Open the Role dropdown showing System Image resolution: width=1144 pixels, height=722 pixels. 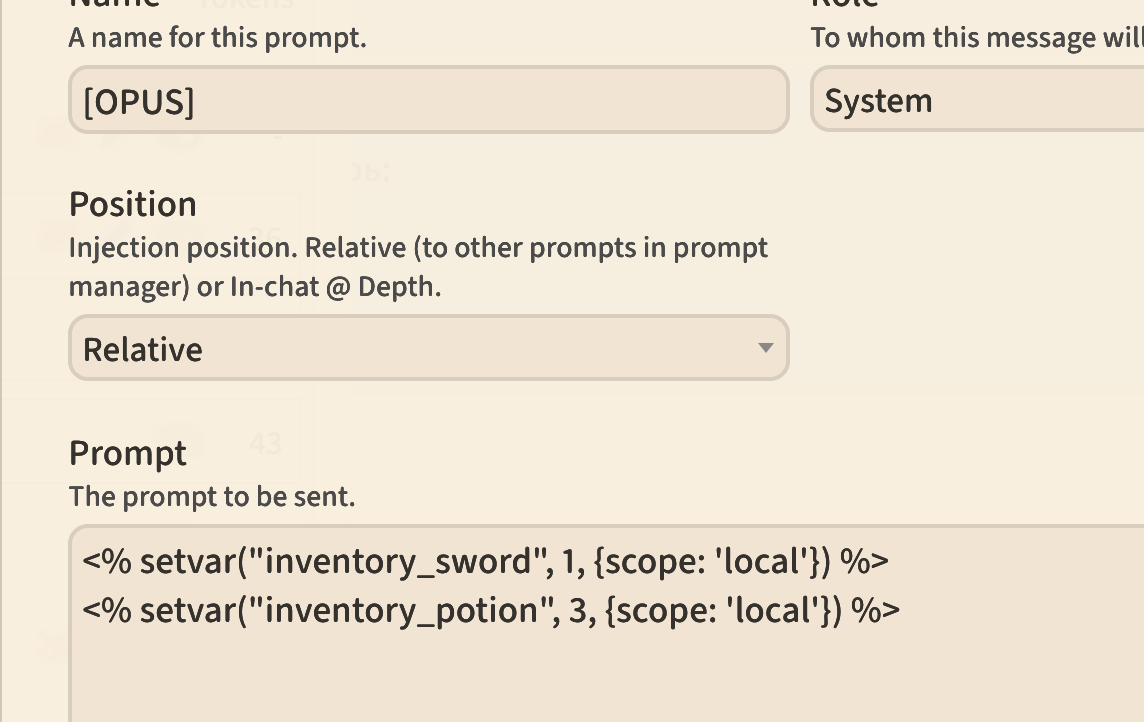point(976,100)
